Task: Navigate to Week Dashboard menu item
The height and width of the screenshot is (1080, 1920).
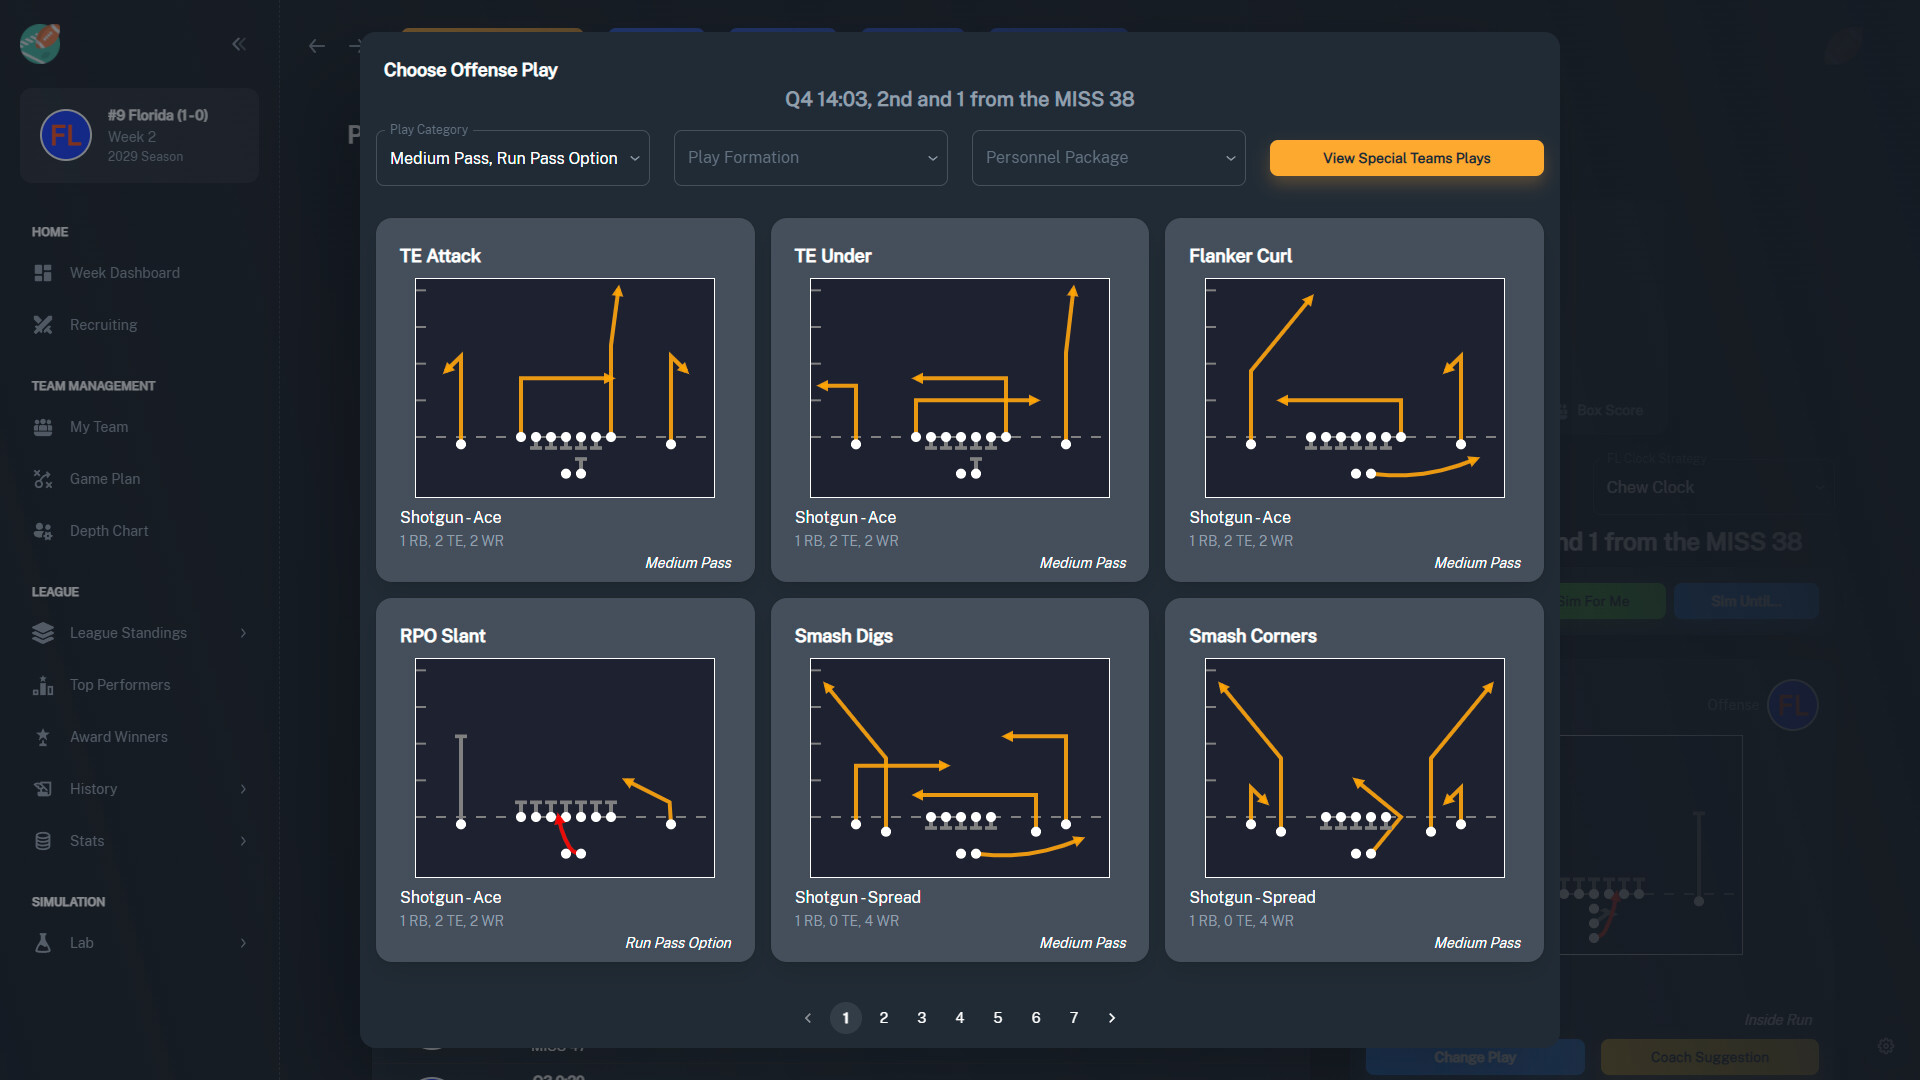Action: point(125,272)
